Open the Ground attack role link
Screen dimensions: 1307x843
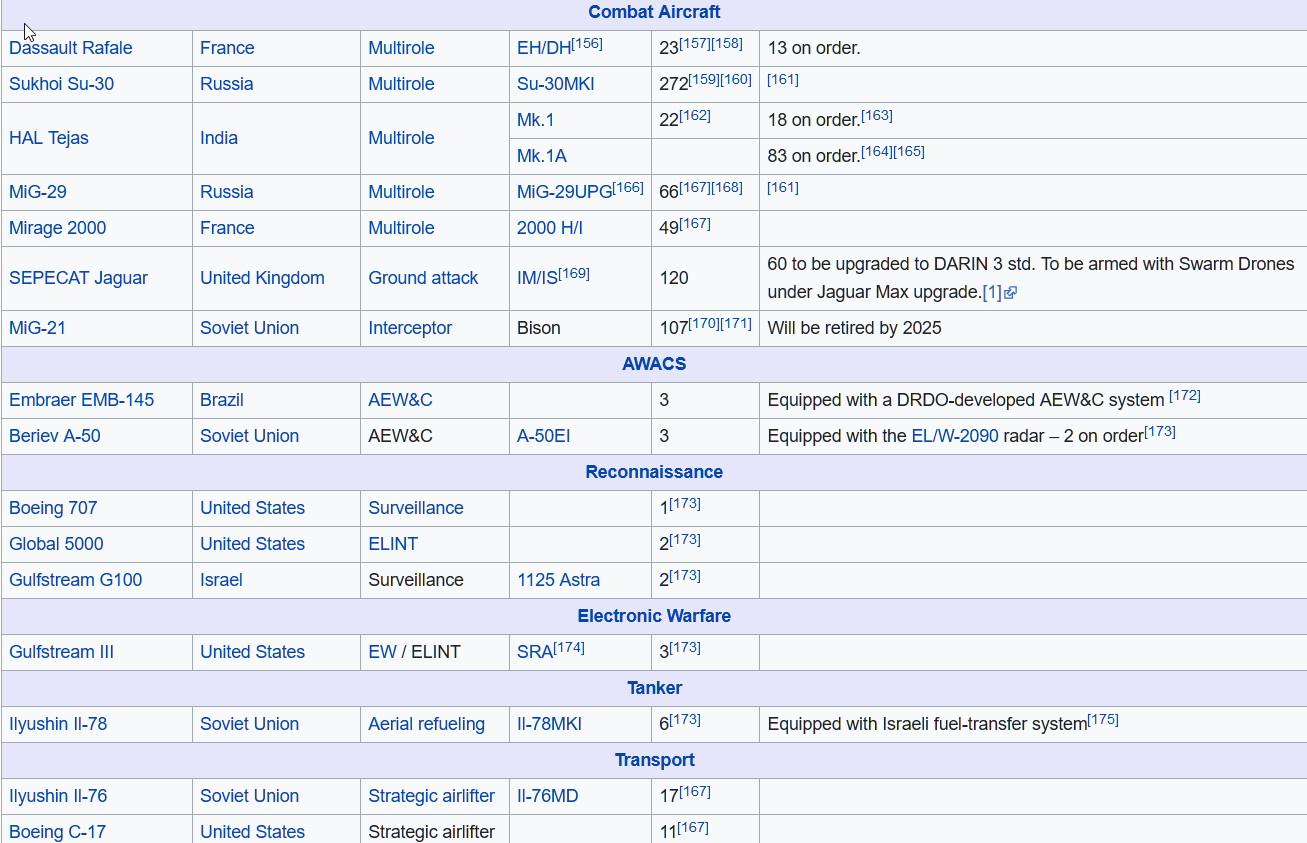point(423,278)
